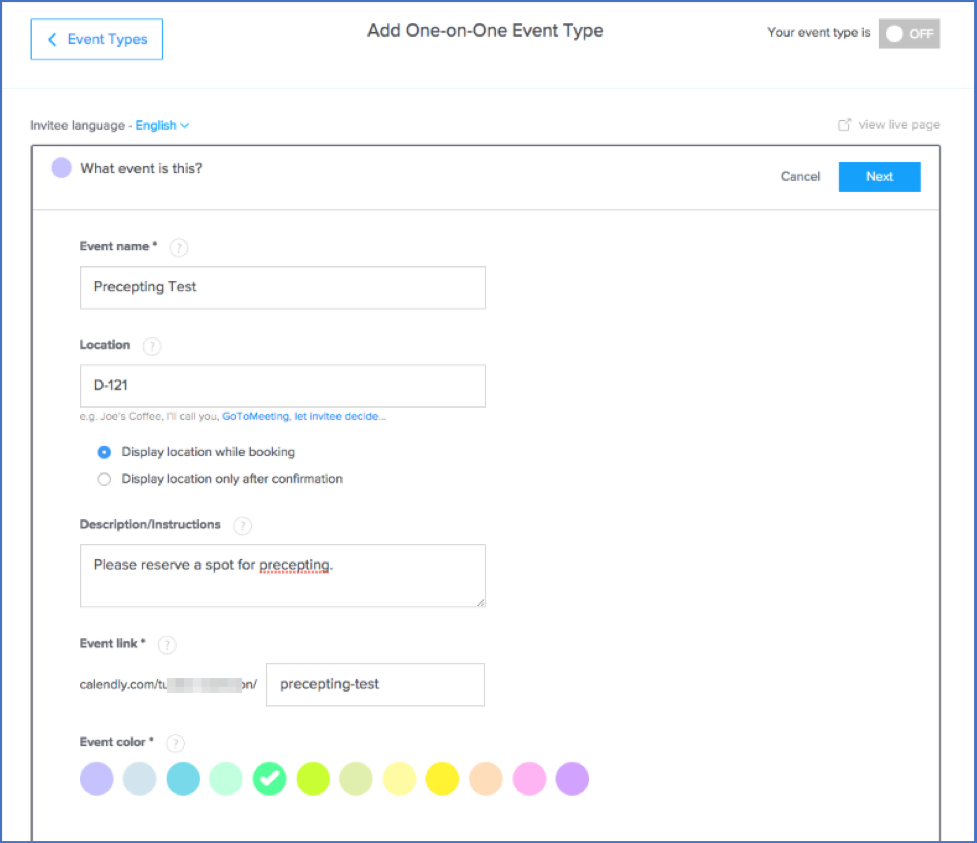The width and height of the screenshot is (977, 843).
Task: Click the help icon beside Event name
Action: click(x=179, y=247)
